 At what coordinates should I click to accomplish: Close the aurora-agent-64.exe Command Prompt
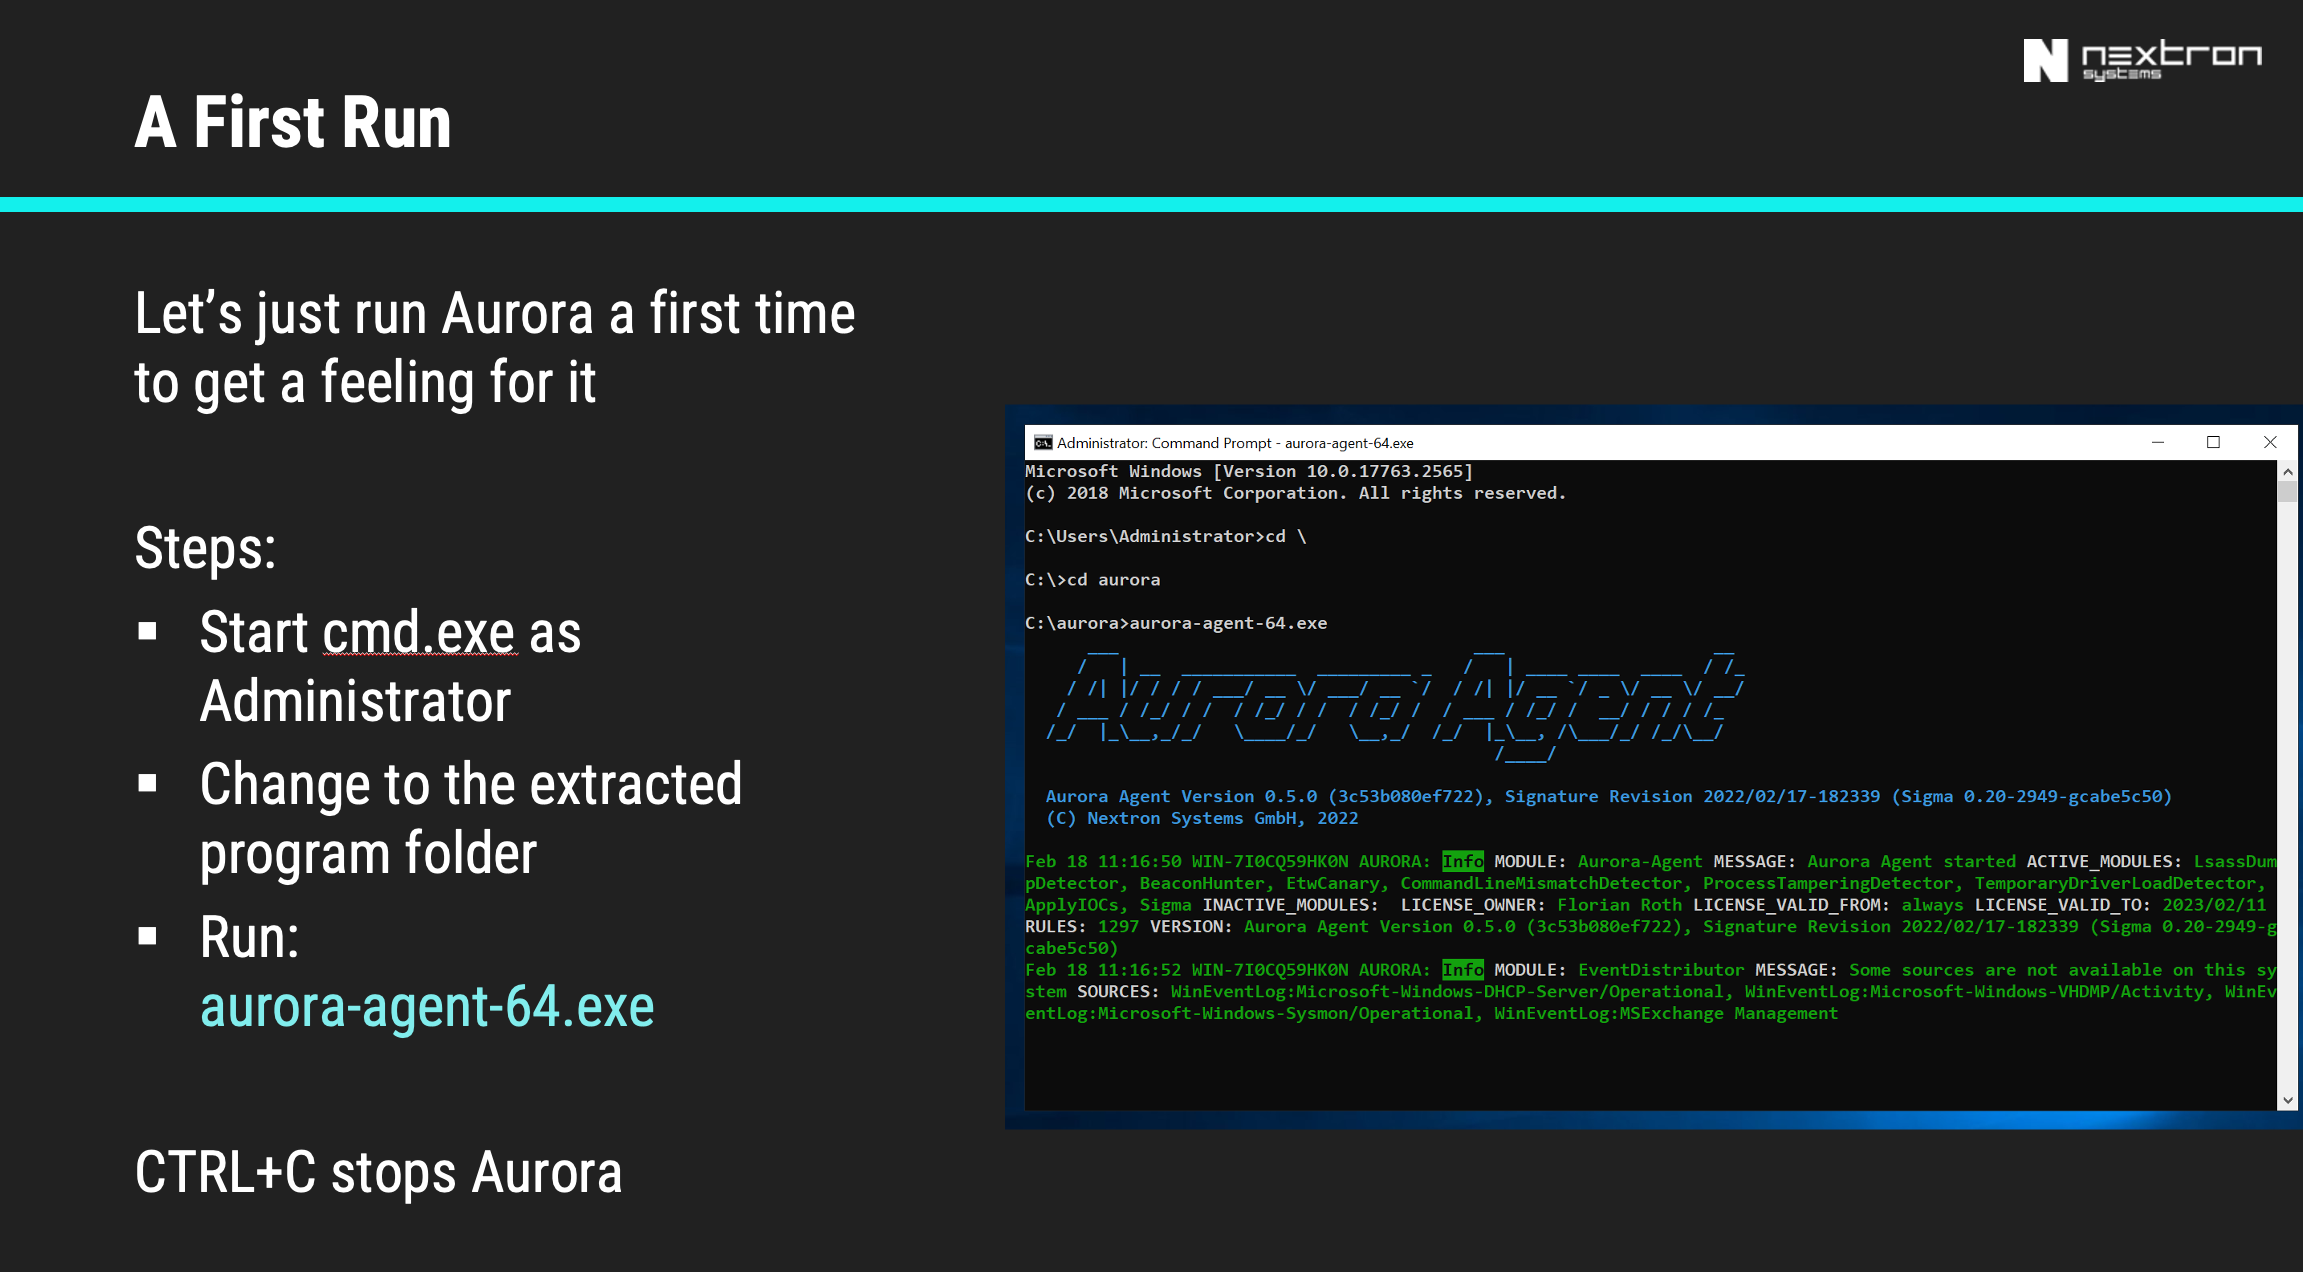point(2269,443)
